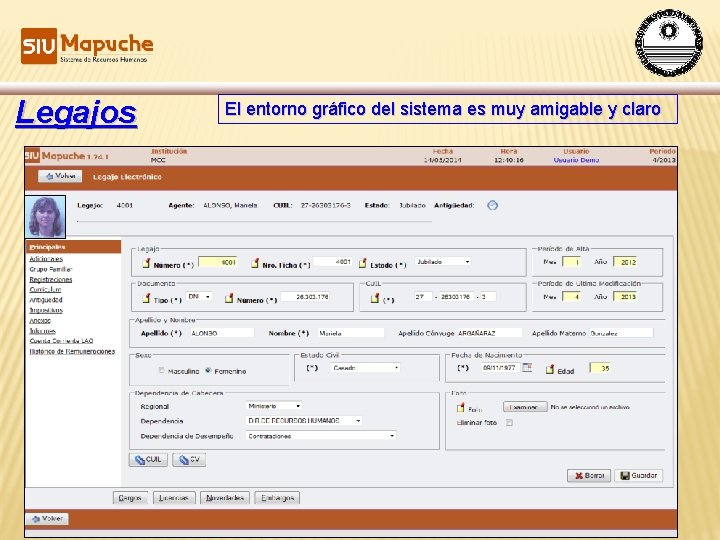Open the Novedades tab button
This screenshot has height=540, width=720.
click(225, 498)
